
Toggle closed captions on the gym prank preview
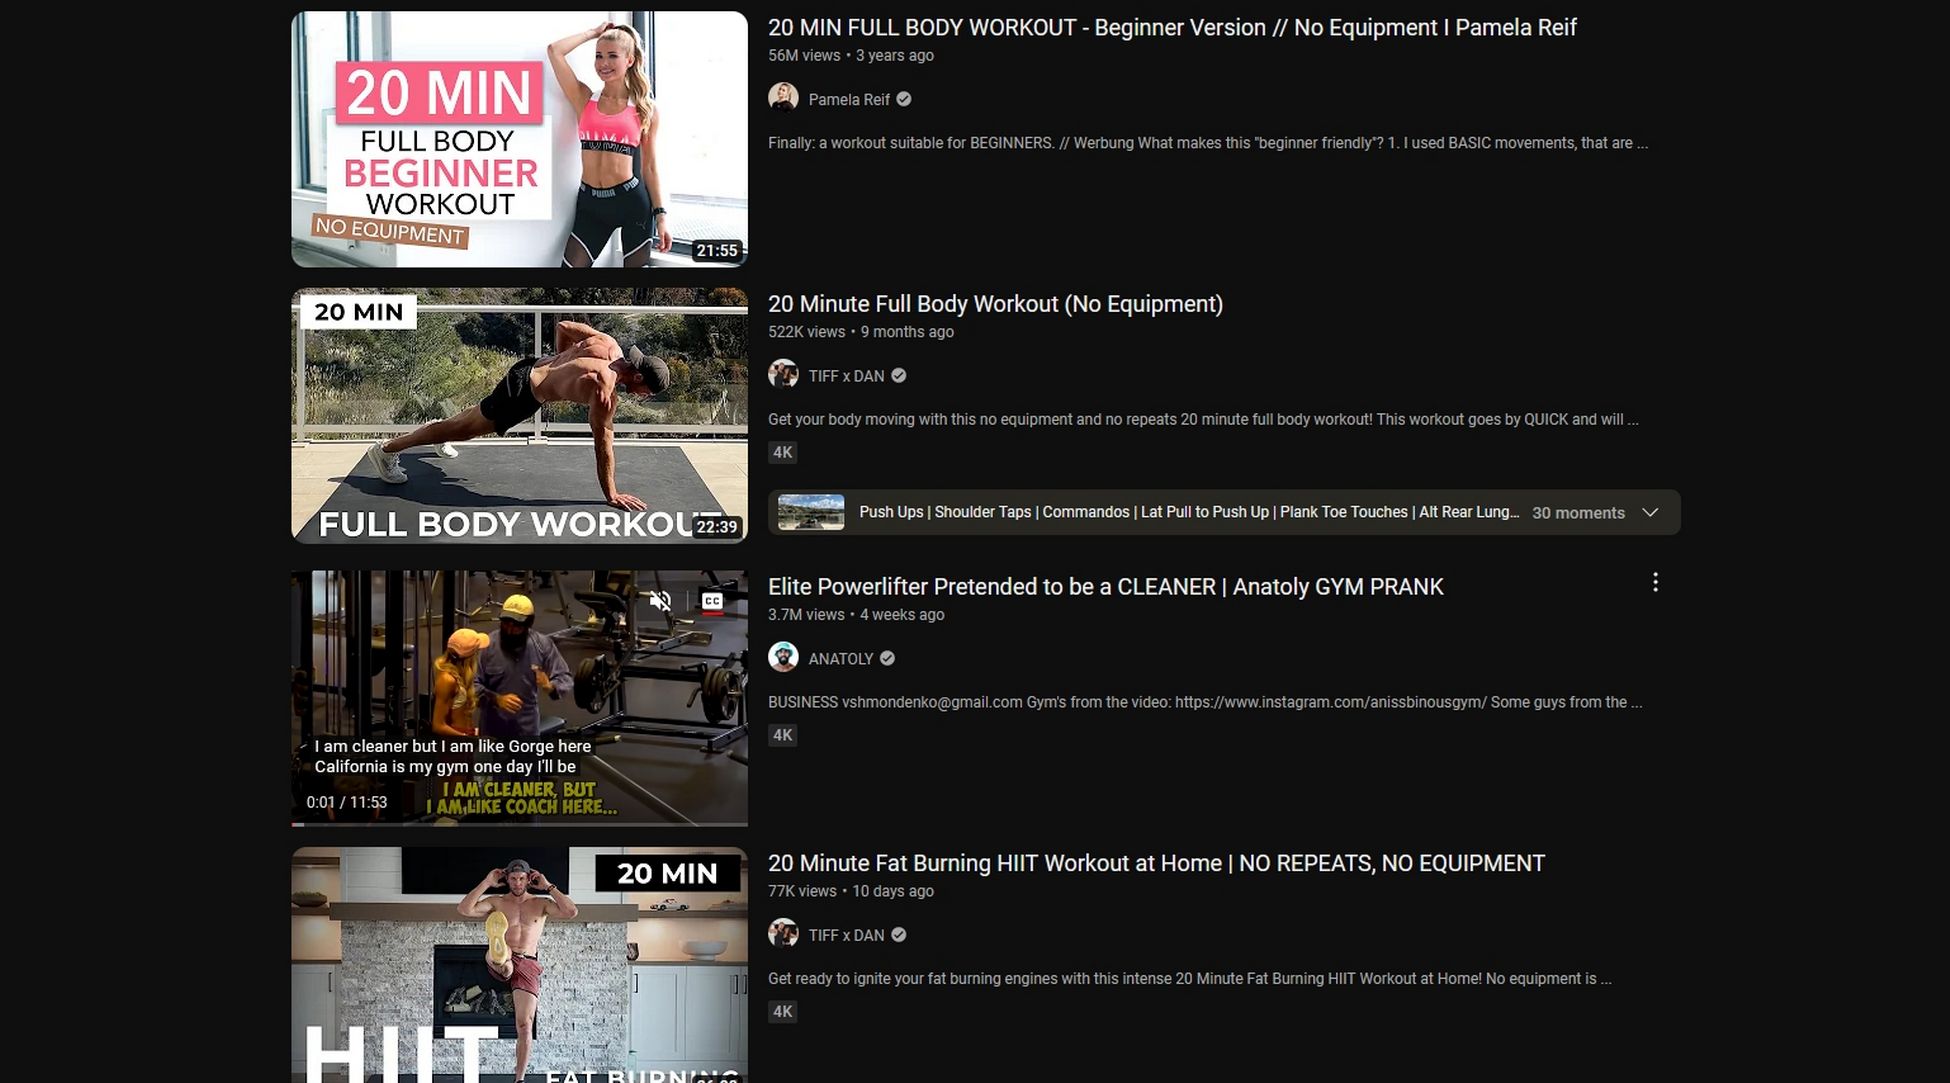pyautogui.click(x=710, y=599)
